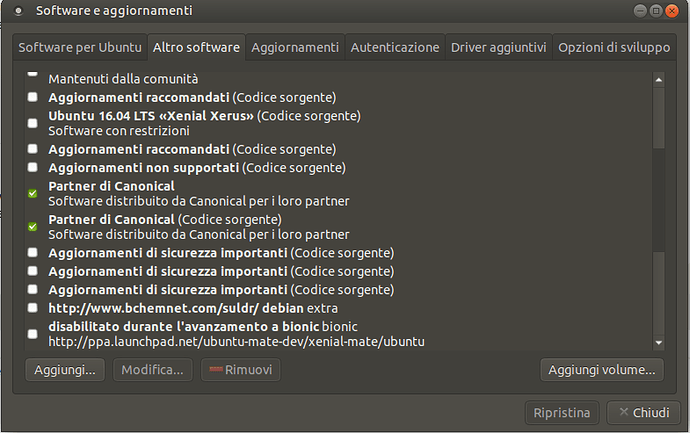Maximize the Software e aggiornamenti window
The image size is (690, 433).
(656, 11)
